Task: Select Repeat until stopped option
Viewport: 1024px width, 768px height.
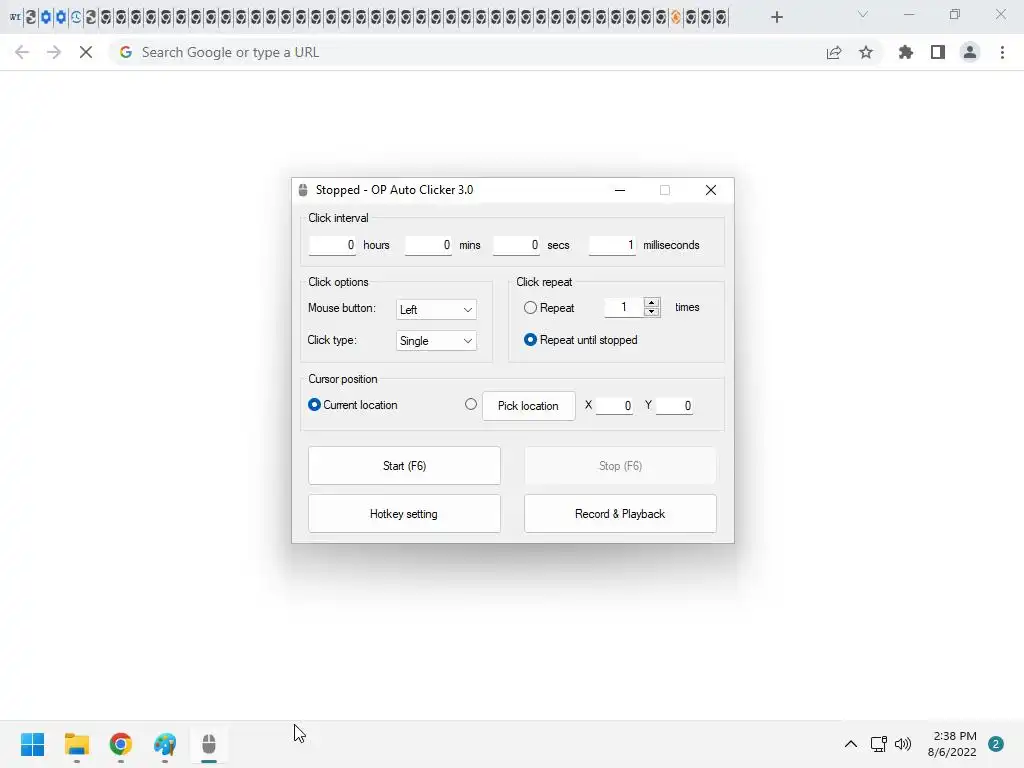Action: pyautogui.click(x=530, y=340)
